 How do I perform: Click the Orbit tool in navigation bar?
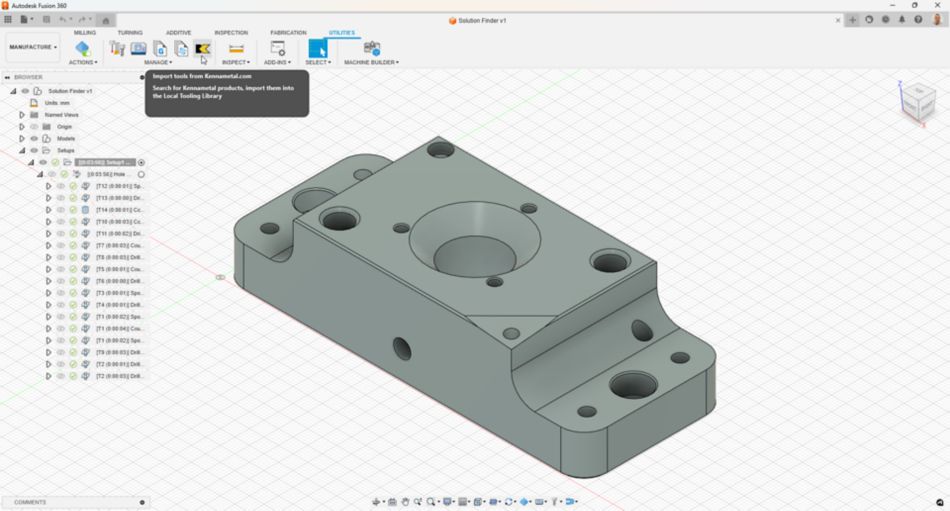[377, 501]
